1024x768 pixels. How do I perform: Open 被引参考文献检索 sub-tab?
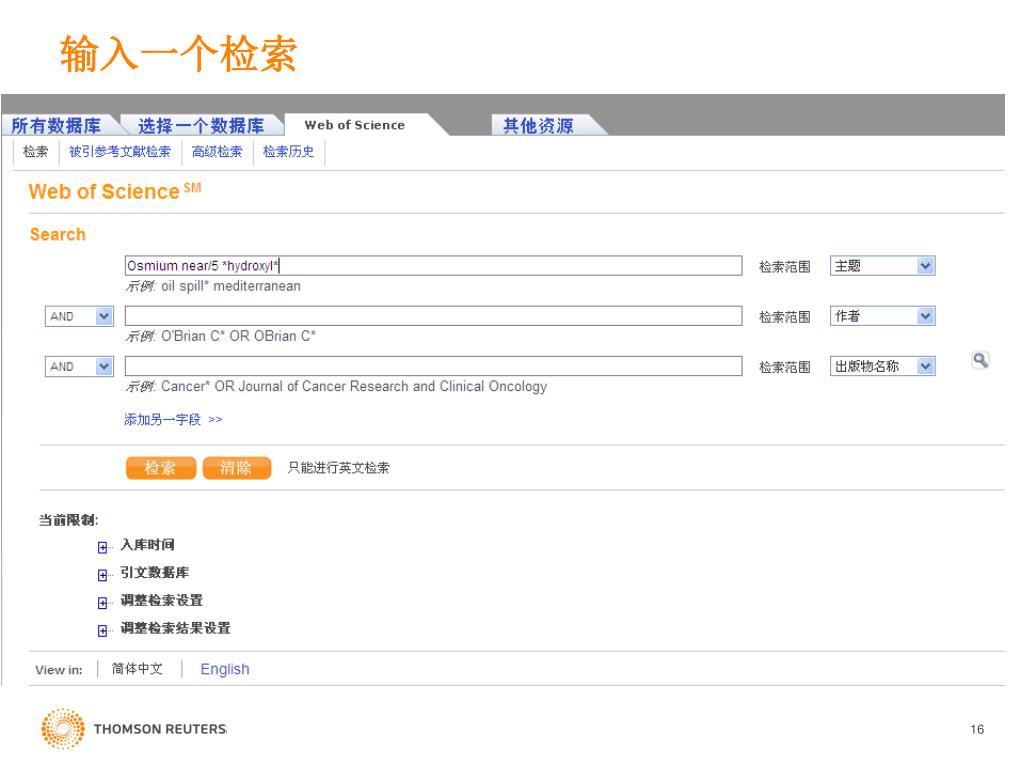tap(120, 152)
